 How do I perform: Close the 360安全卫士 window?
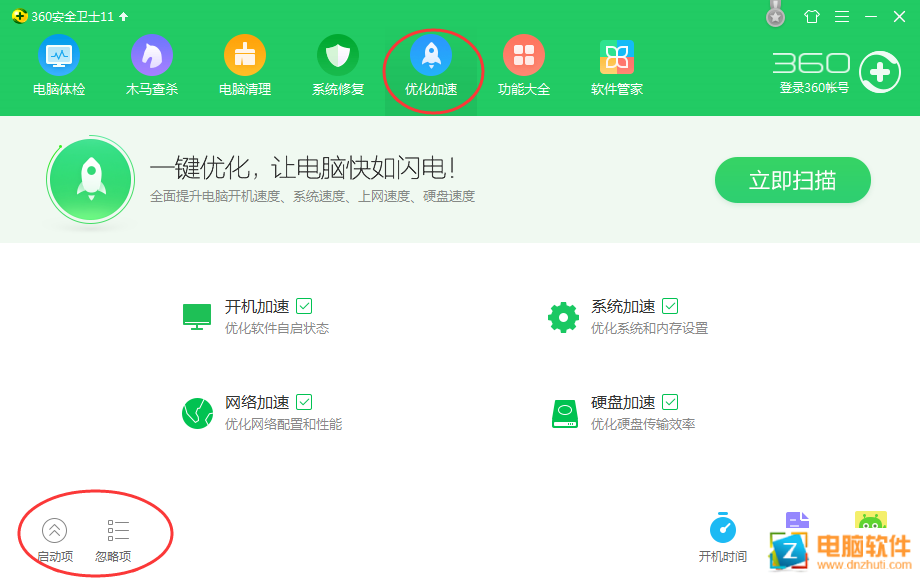point(899,16)
